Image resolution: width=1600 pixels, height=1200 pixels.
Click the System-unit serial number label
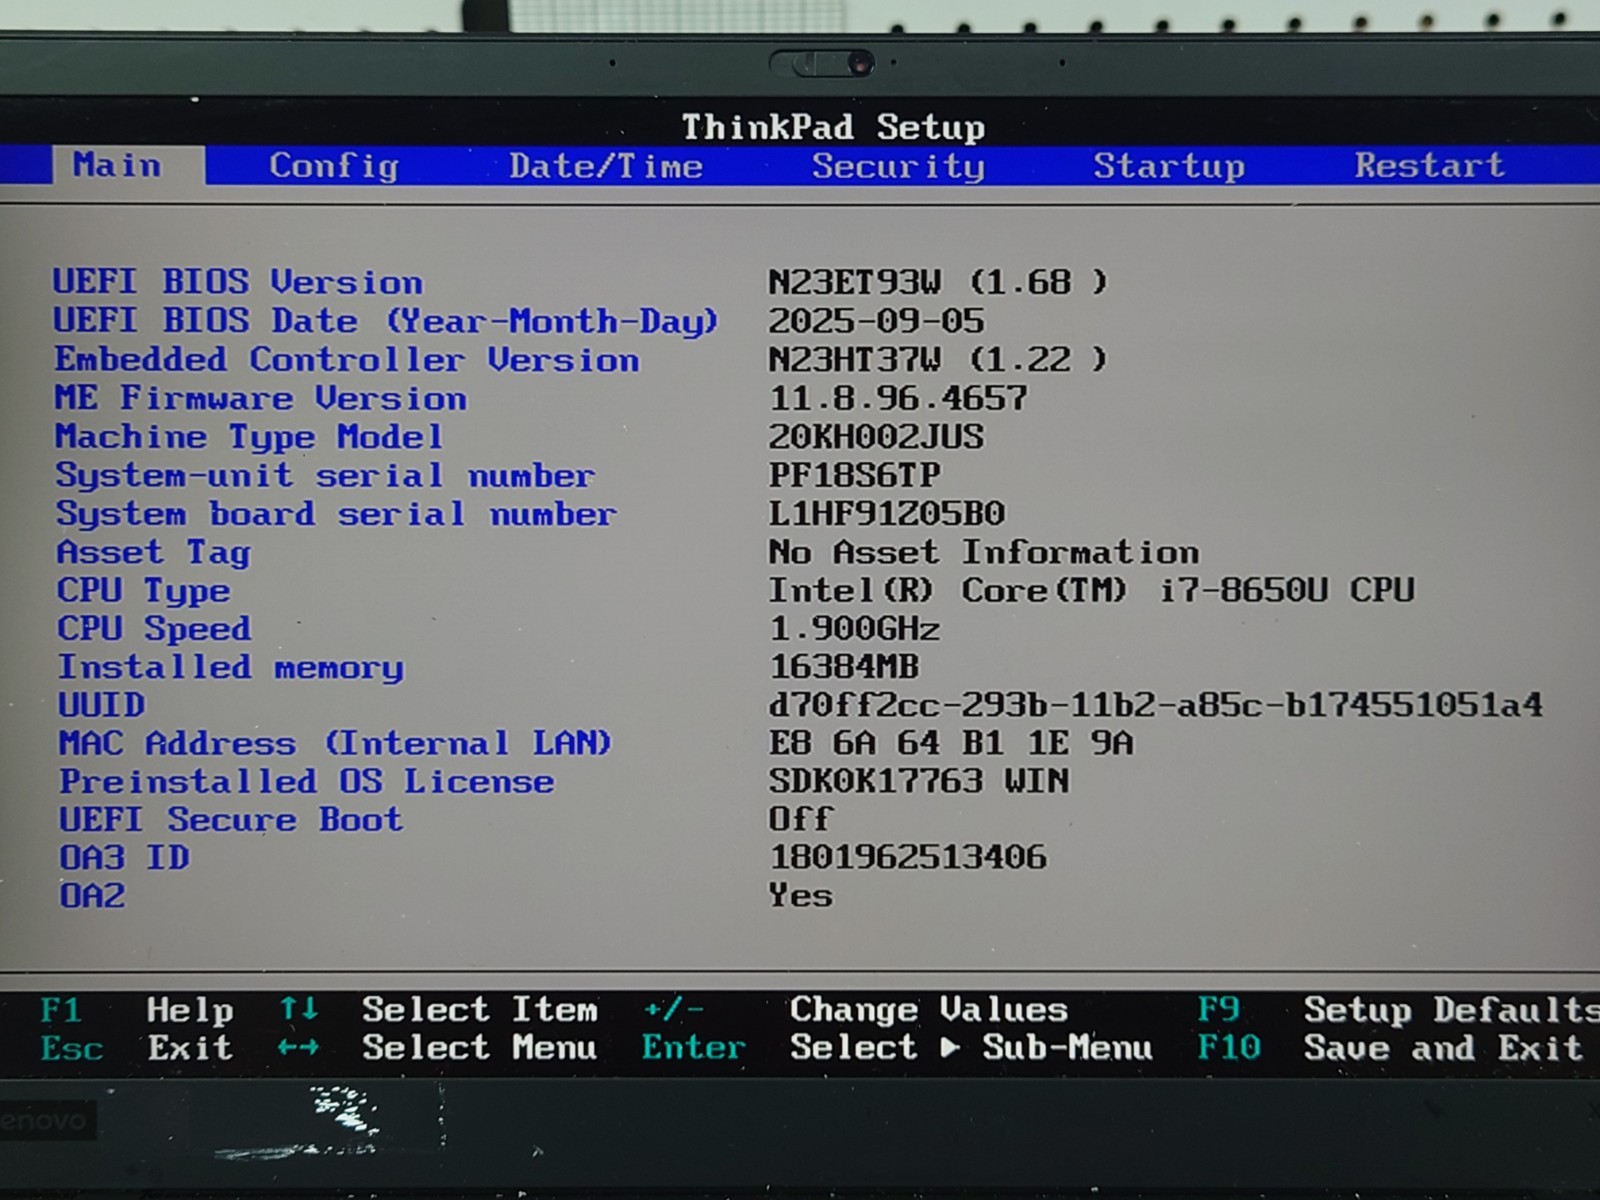[x=325, y=475]
